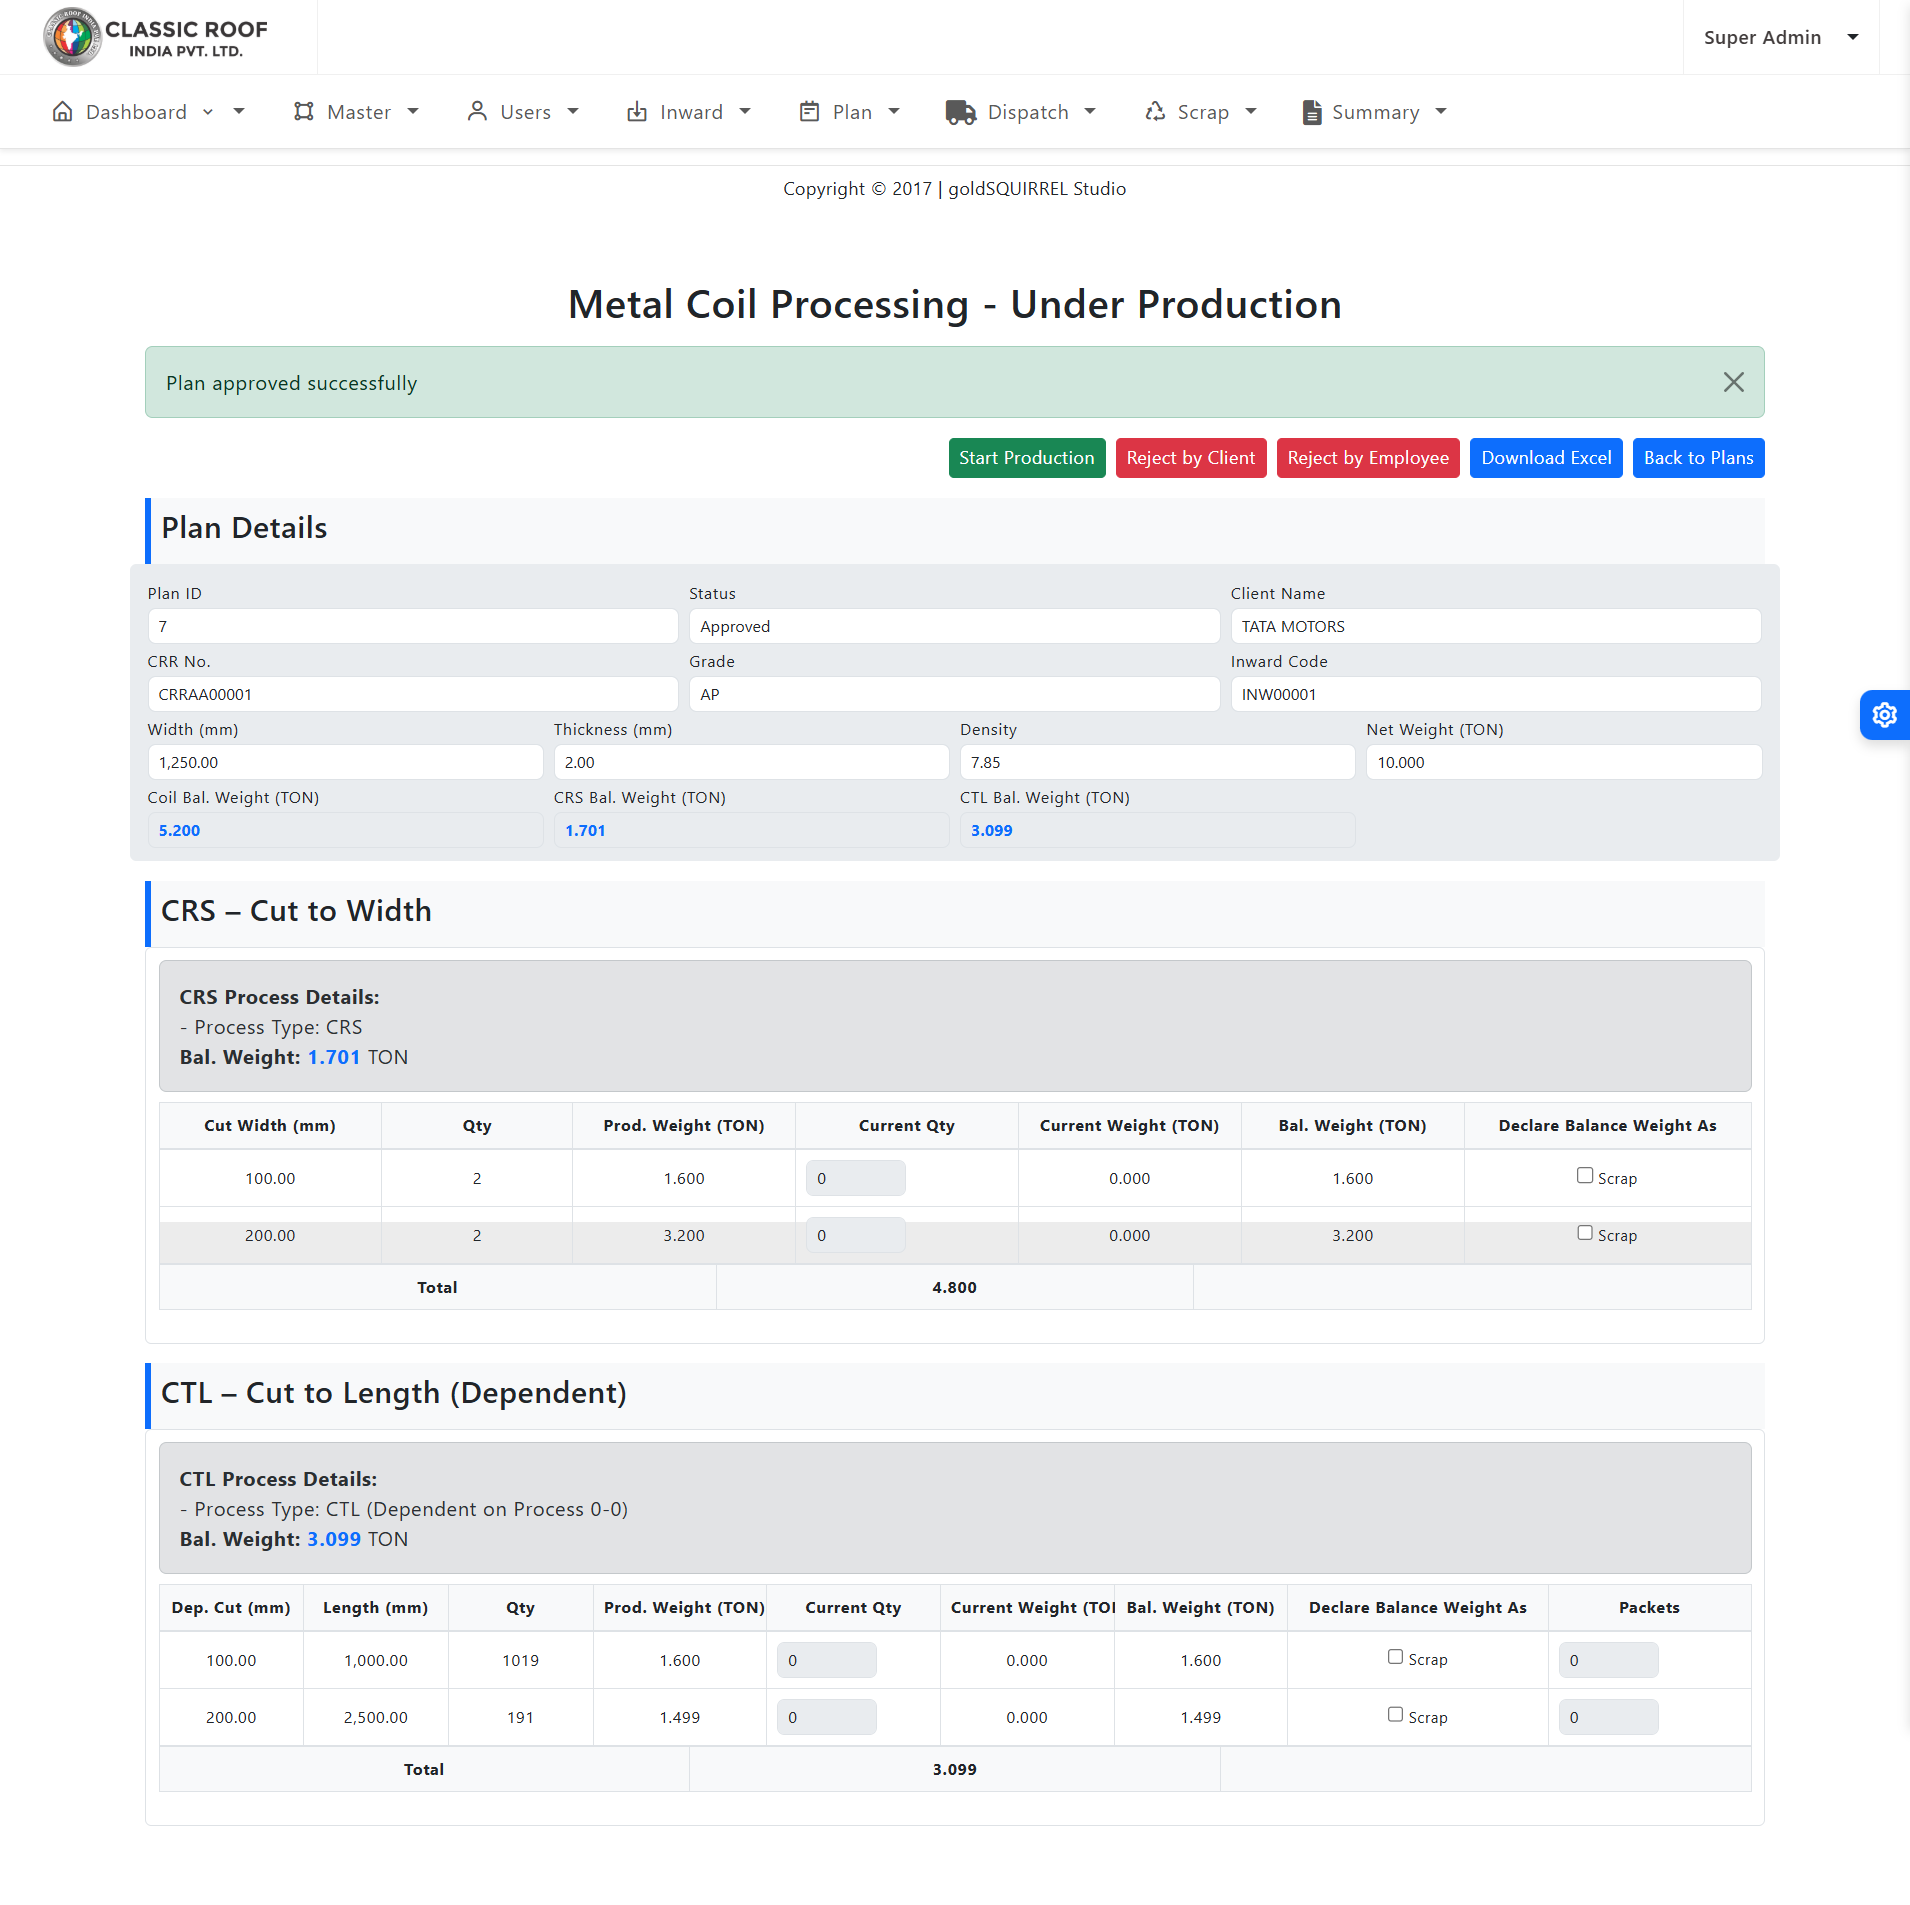Viewport: 1910px width, 1905px height.
Task: Click the Inward download-tray icon
Action: 637,112
